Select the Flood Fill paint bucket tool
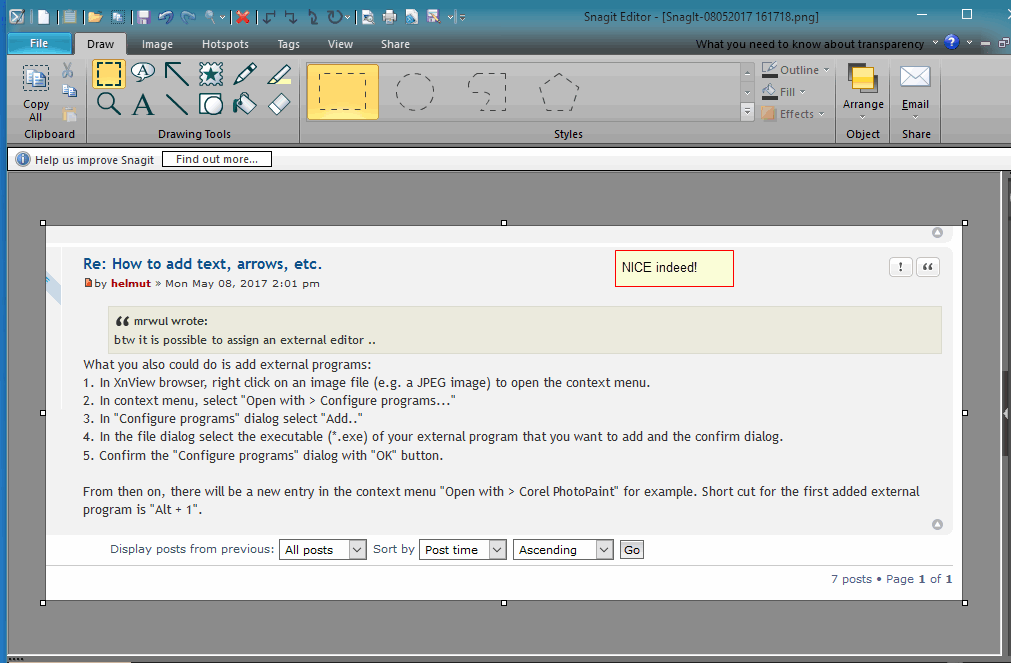This screenshot has height=663, width=1011. (x=245, y=104)
